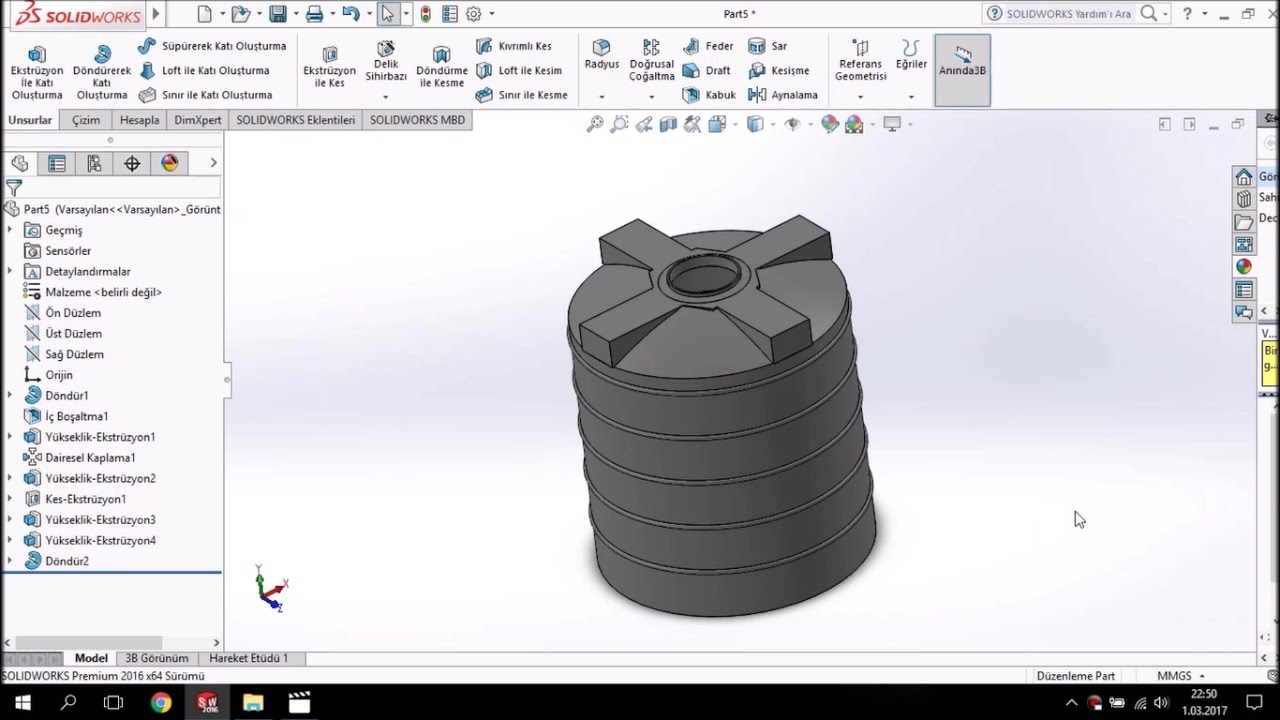The width and height of the screenshot is (1280, 720).
Task: Undo the last action
Action: (350, 14)
